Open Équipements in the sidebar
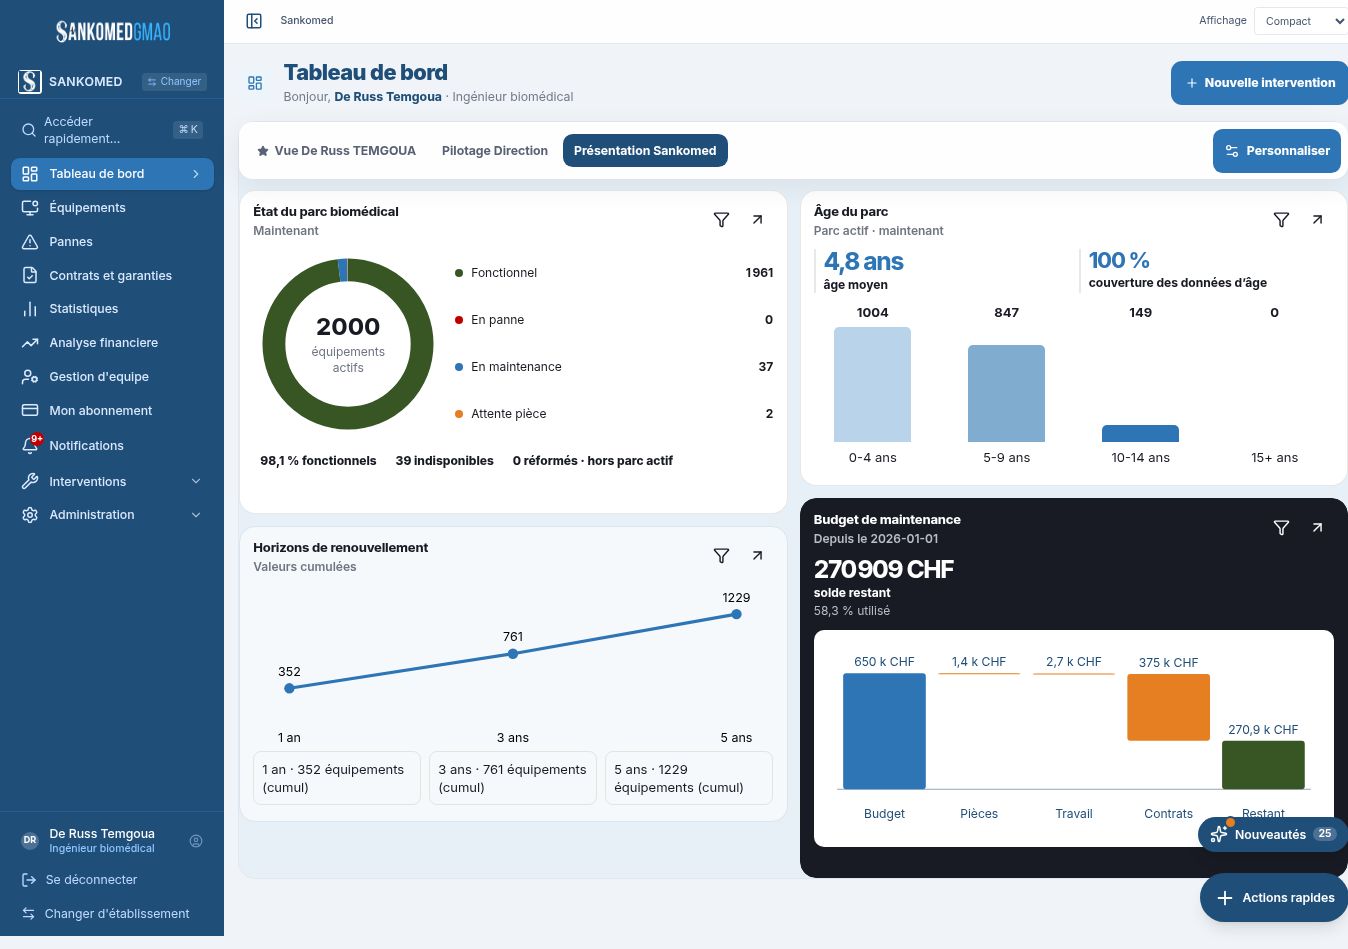This screenshot has width=1348, height=949. point(112,208)
